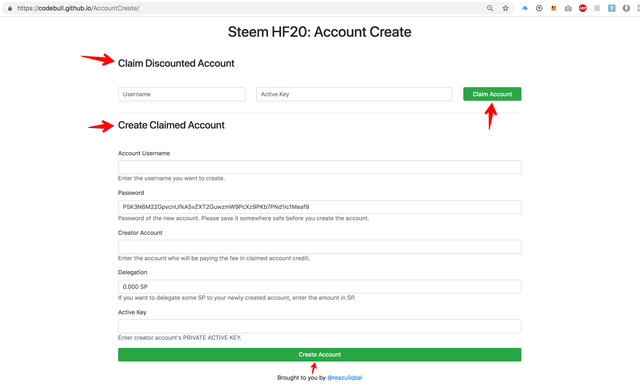
Task: Click the Claim Account button
Action: [x=492, y=94]
